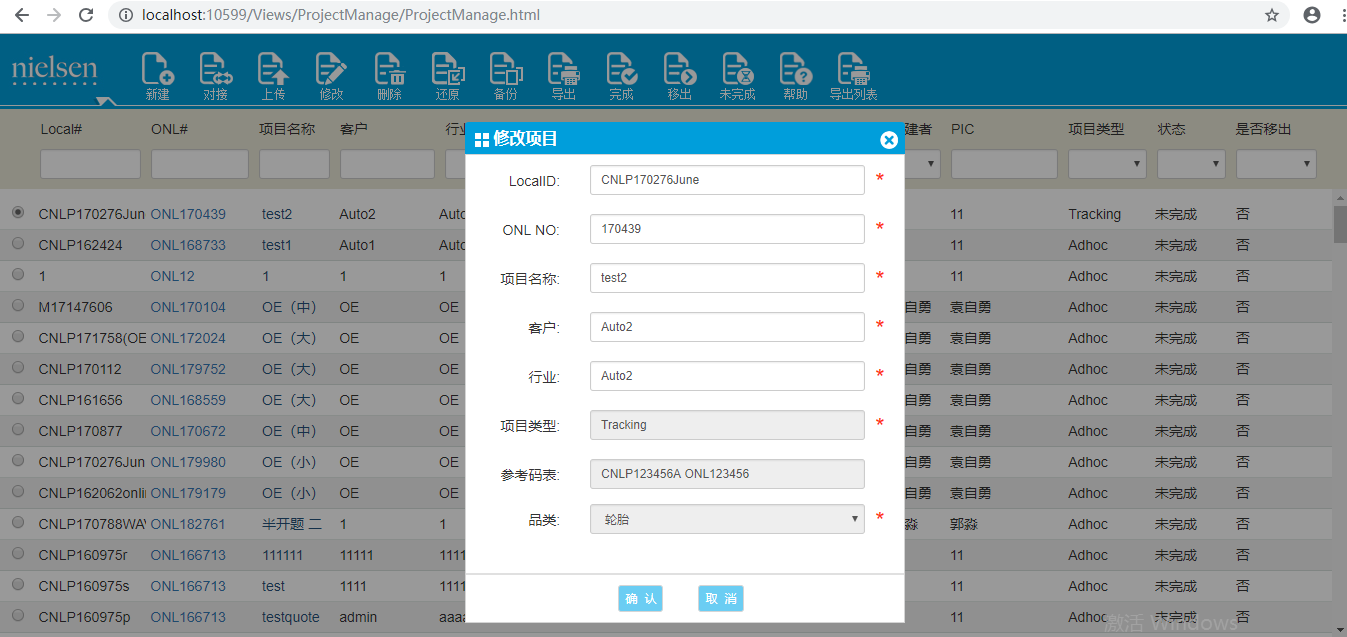Click the 还原 (Restore) toolbar icon
Viewport: 1347px width, 637px height.
click(447, 76)
